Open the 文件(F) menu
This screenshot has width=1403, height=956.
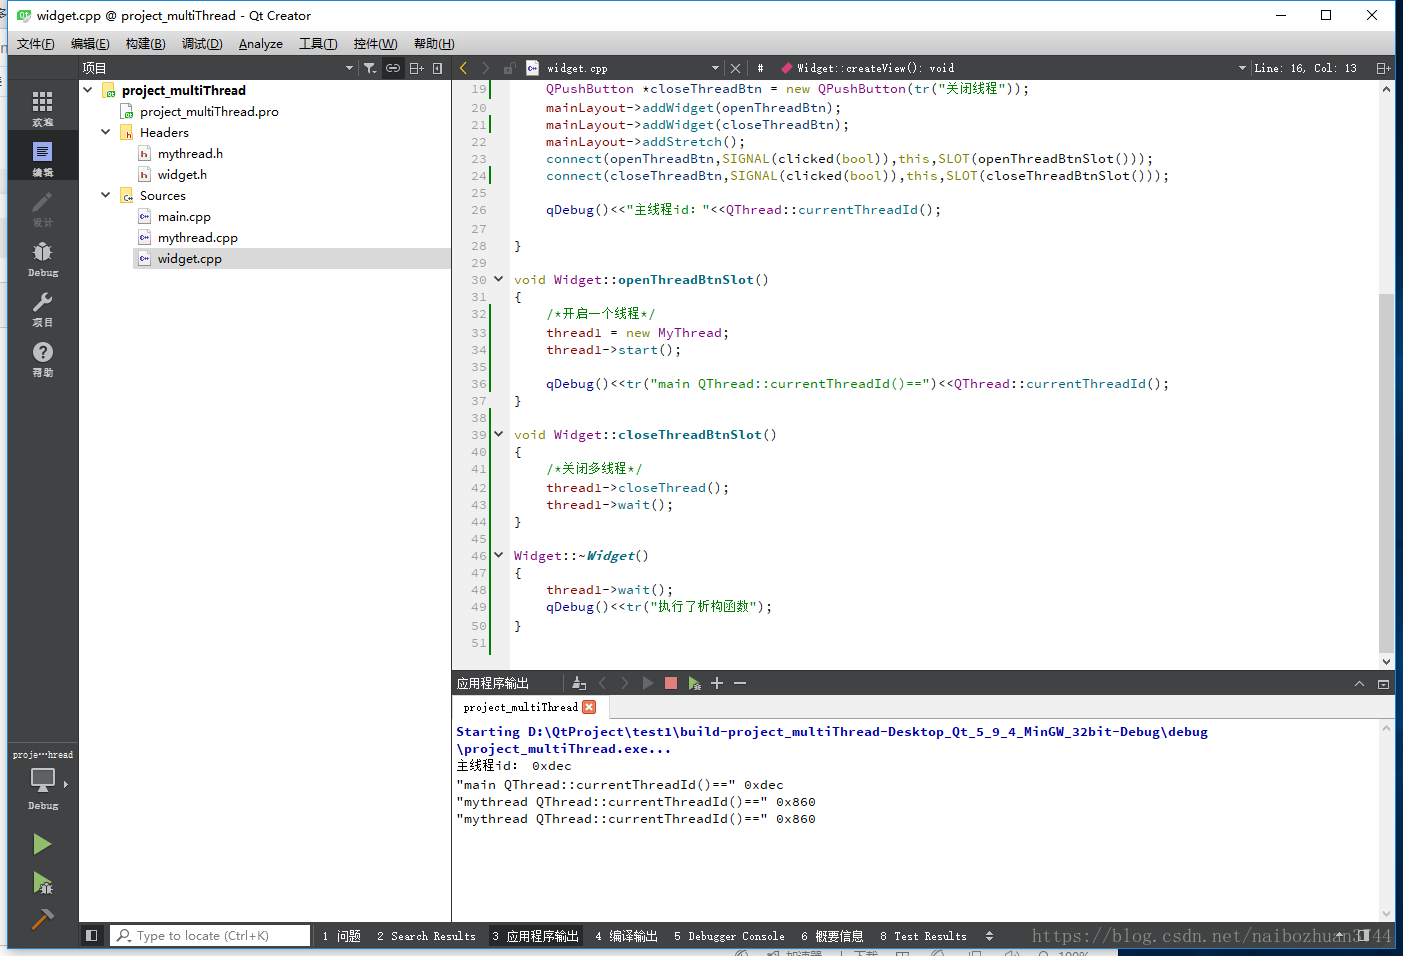35,44
